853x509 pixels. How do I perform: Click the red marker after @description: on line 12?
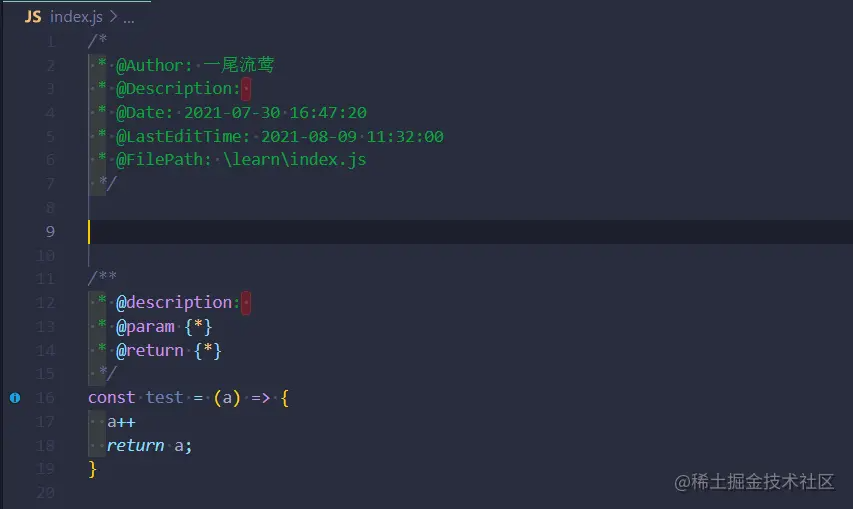(x=246, y=302)
